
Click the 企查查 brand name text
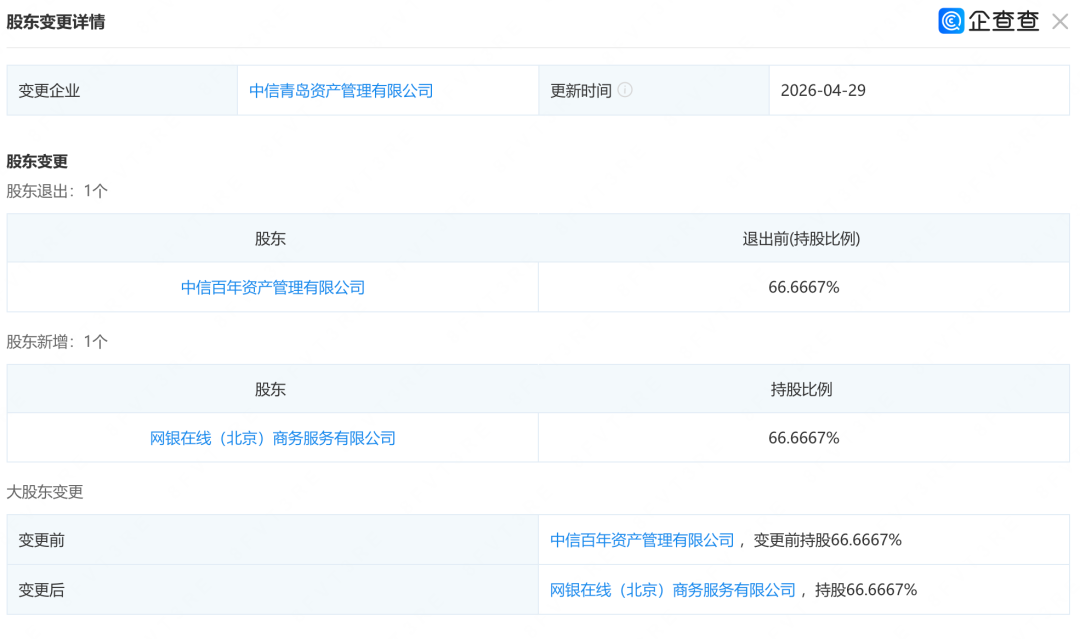(1004, 21)
